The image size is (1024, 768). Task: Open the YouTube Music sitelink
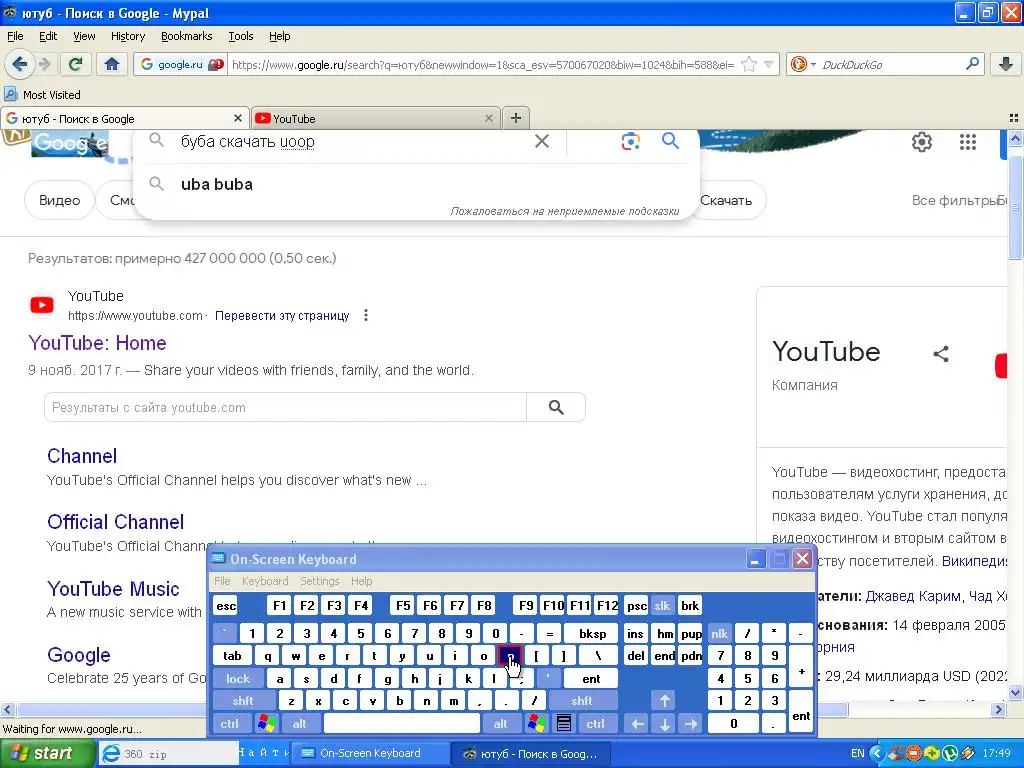(x=113, y=588)
